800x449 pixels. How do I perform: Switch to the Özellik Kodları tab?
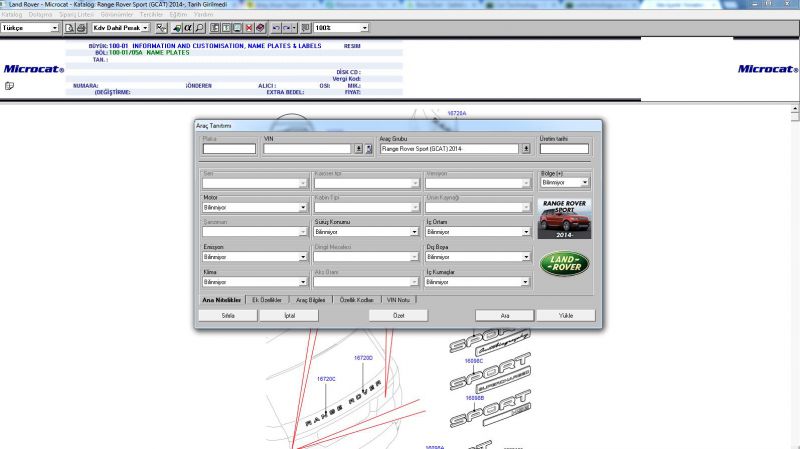click(x=357, y=300)
